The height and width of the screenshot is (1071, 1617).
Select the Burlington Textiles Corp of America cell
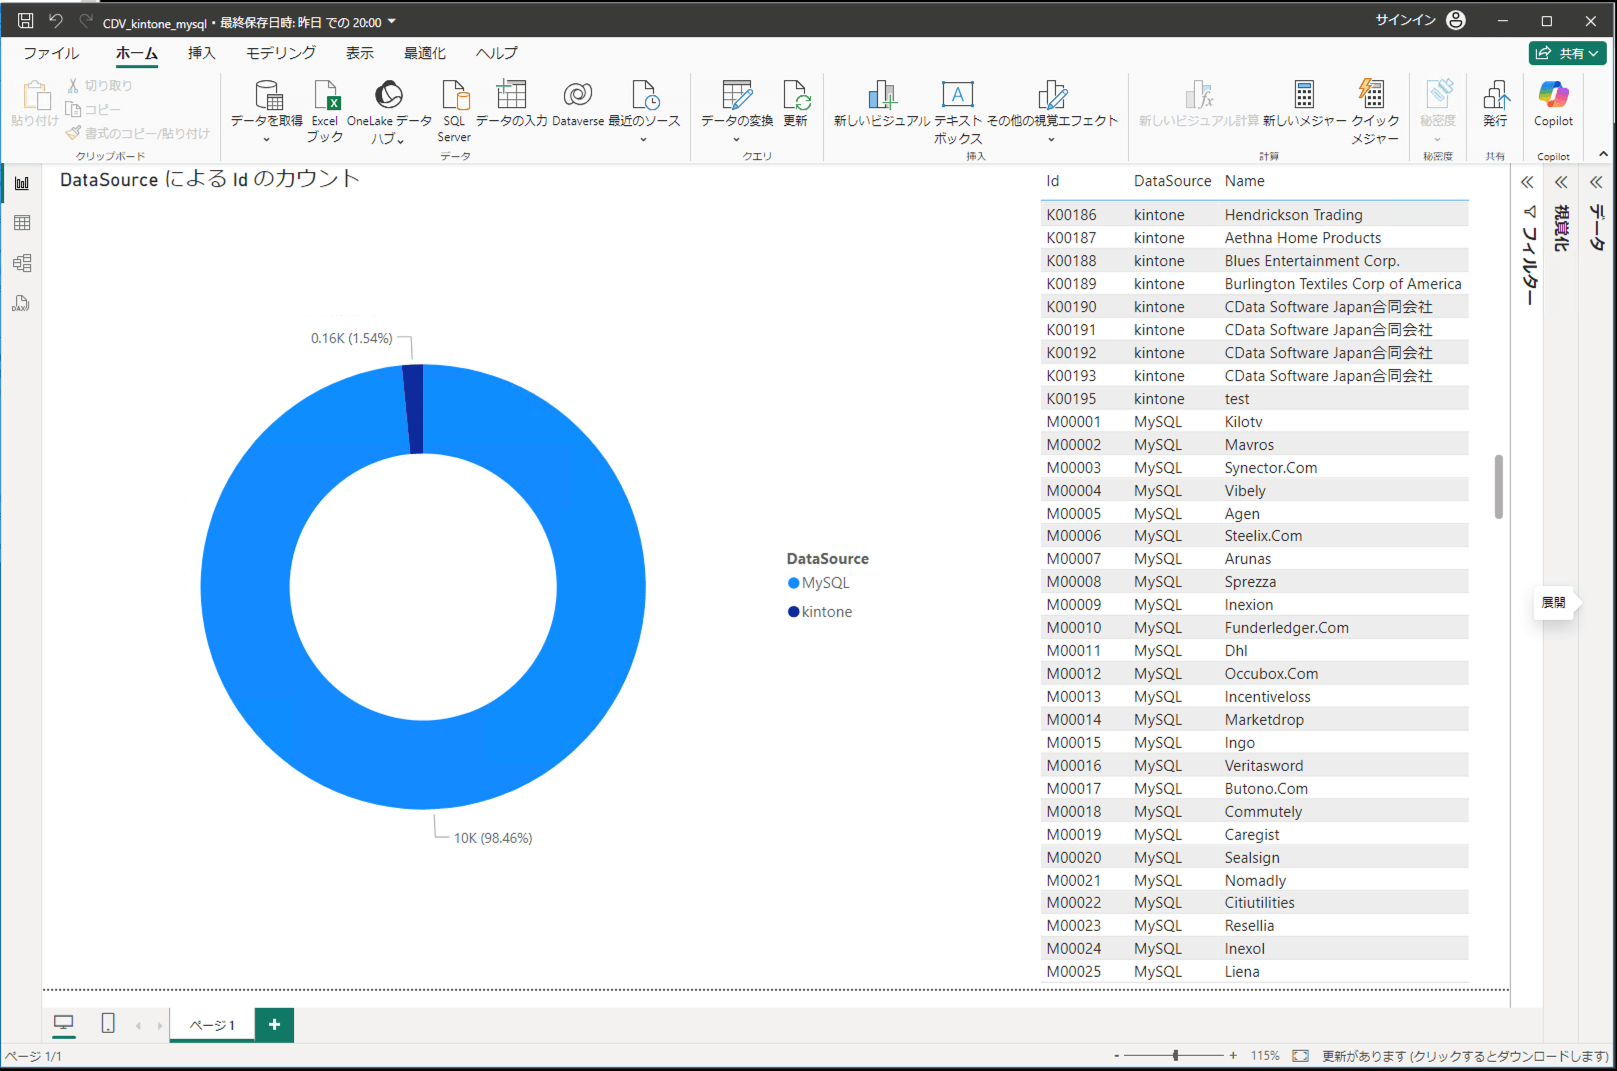point(1343,284)
